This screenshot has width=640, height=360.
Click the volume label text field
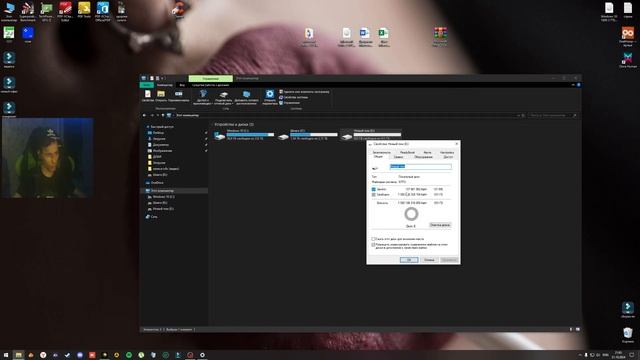[420, 167]
